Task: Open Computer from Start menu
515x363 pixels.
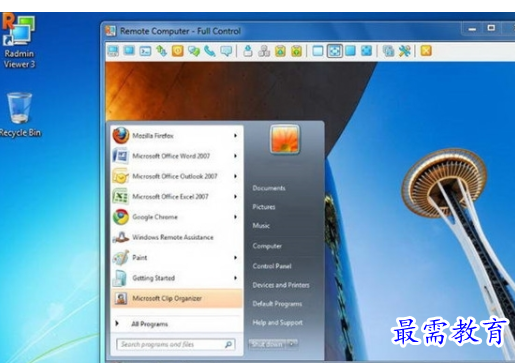Action: [267, 246]
